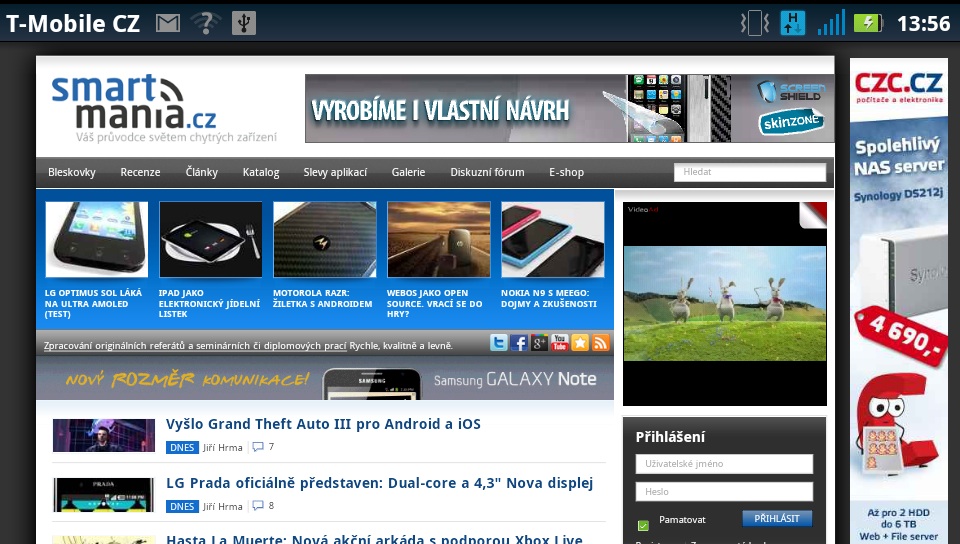Viewport: 960px width, 544px height.
Task: Focus the Heslo password field
Action: pyautogui.click(x=724, y=491)
